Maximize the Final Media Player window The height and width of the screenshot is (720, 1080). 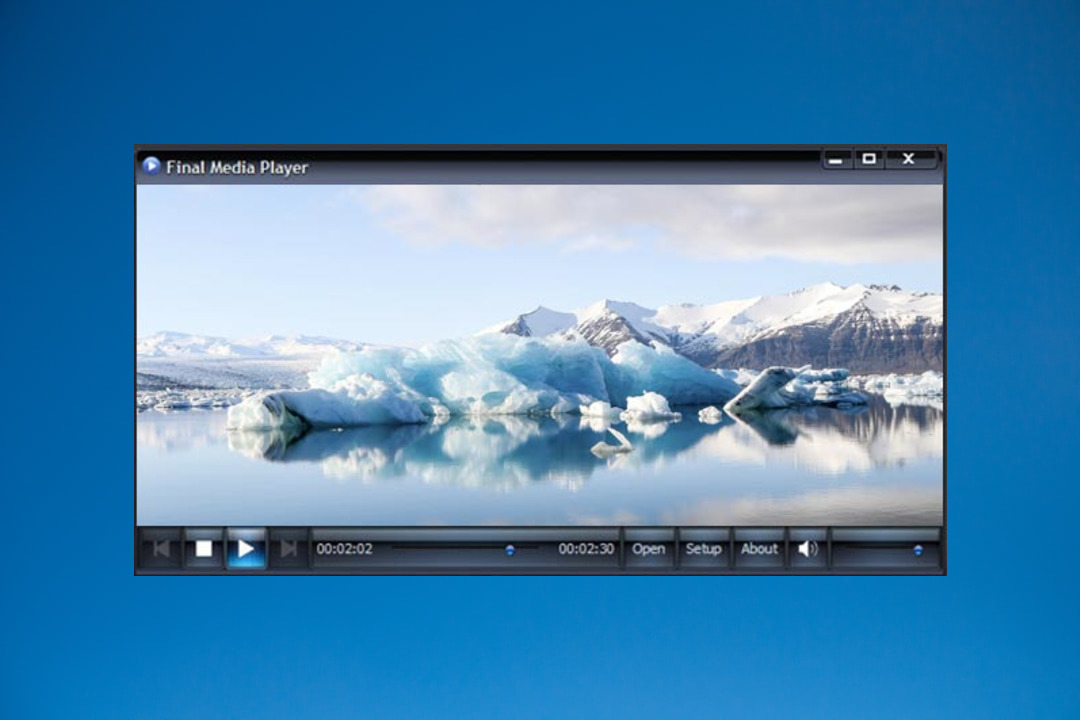[x=869, y=159]
